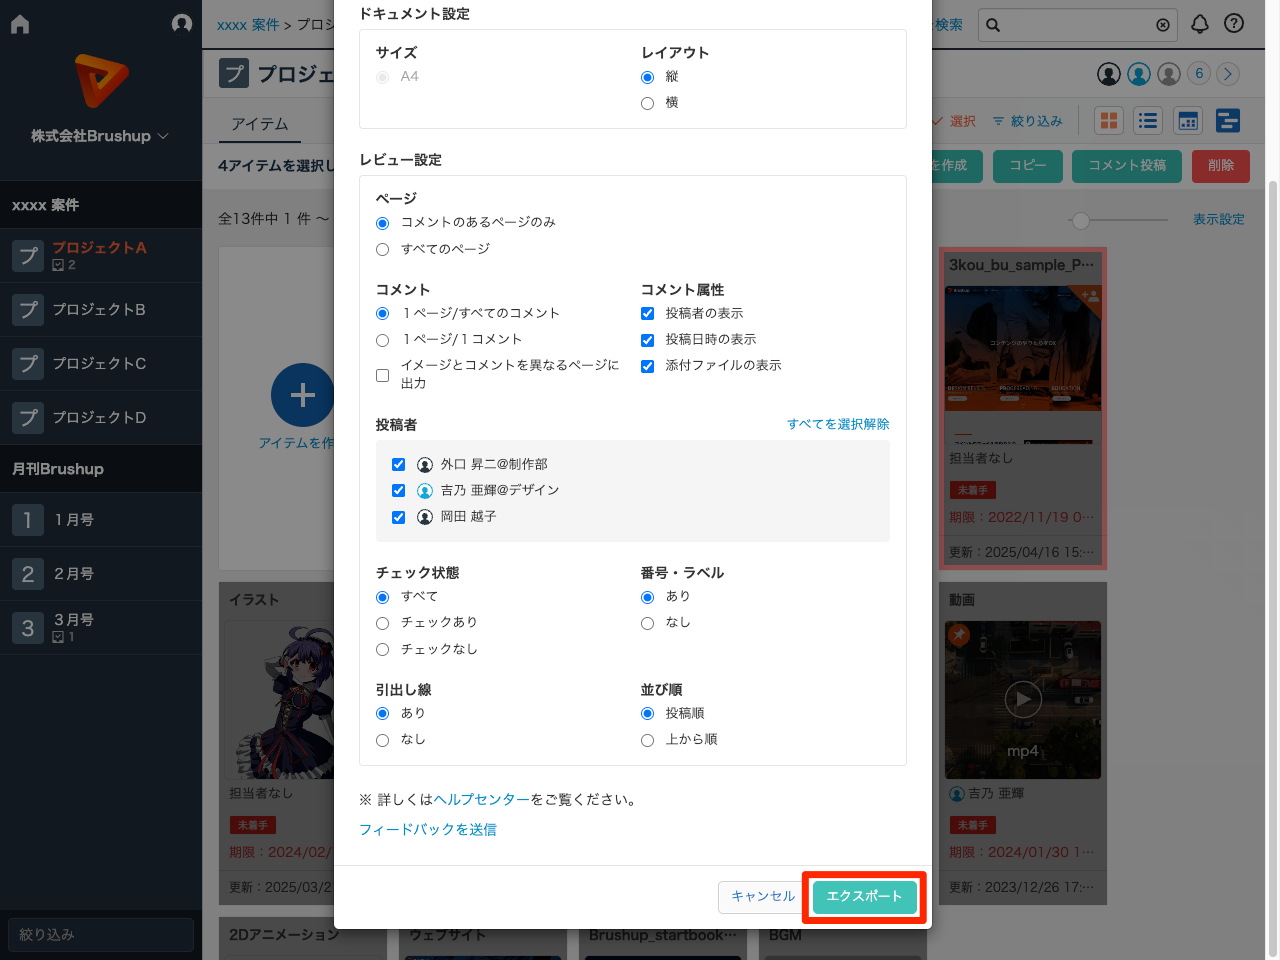Switch to list view icon

(1148, 121)
